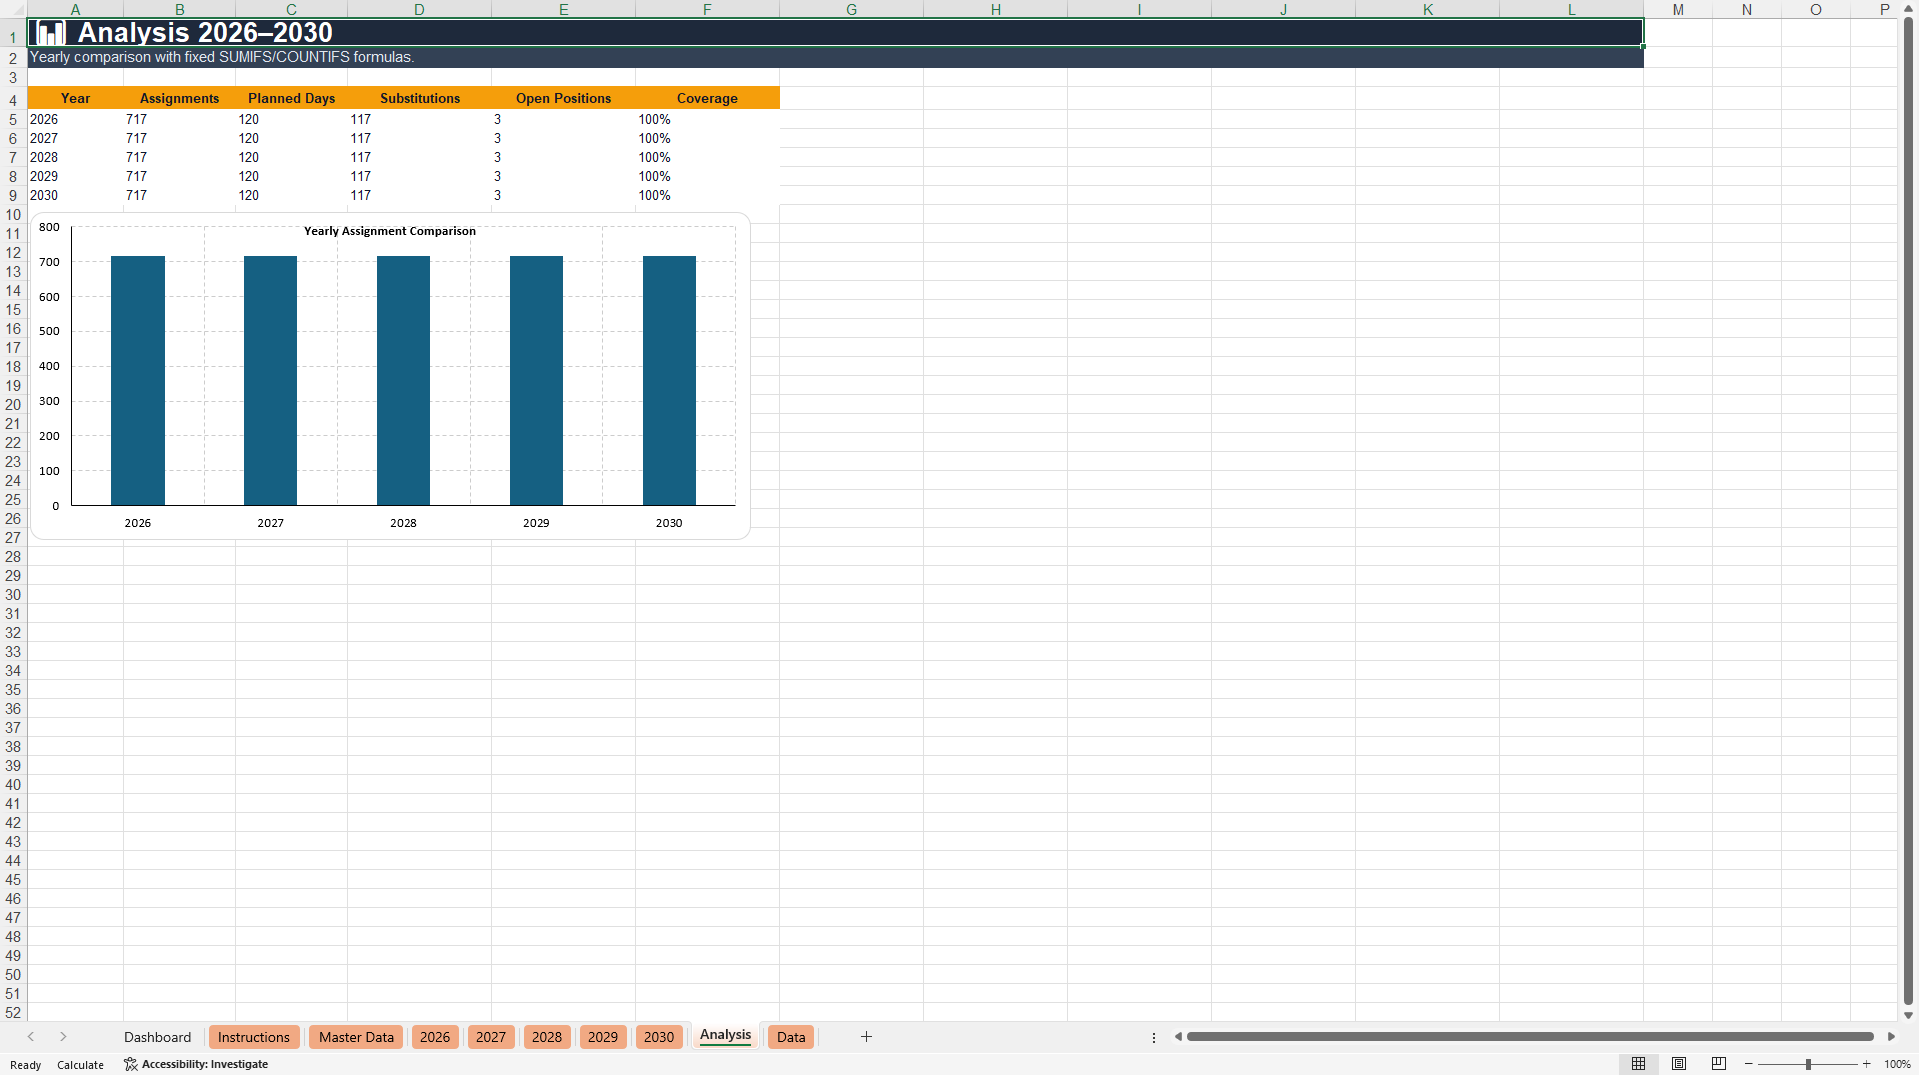Image resolution: width=1919 pixels, height=1075 pixels.
Task: Open the Dashboard sheet tab
Action: click(x=157, y=1037)
